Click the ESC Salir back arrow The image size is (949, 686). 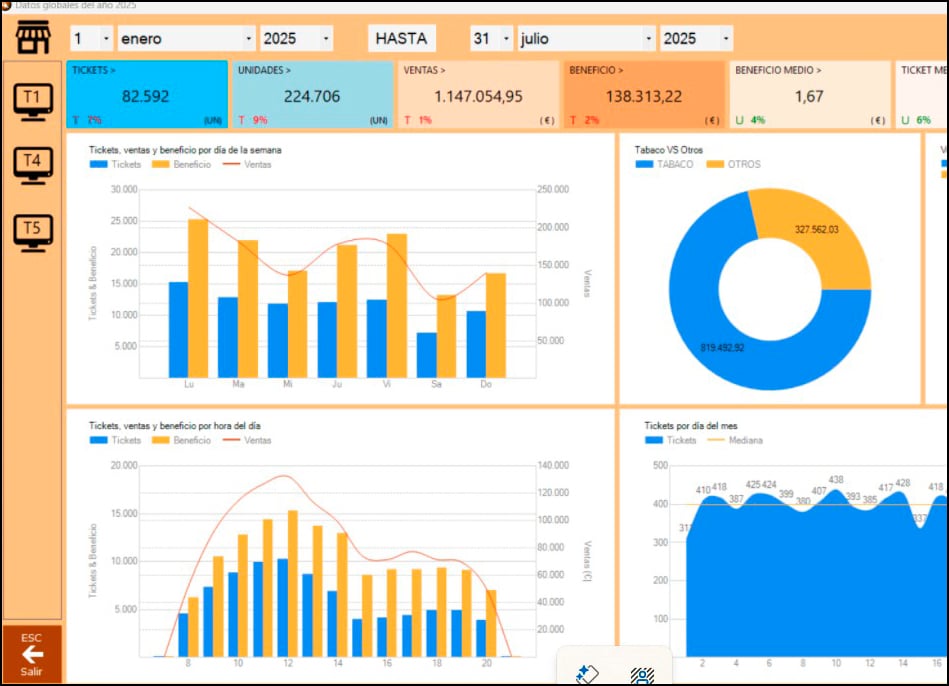click(32, 654)
